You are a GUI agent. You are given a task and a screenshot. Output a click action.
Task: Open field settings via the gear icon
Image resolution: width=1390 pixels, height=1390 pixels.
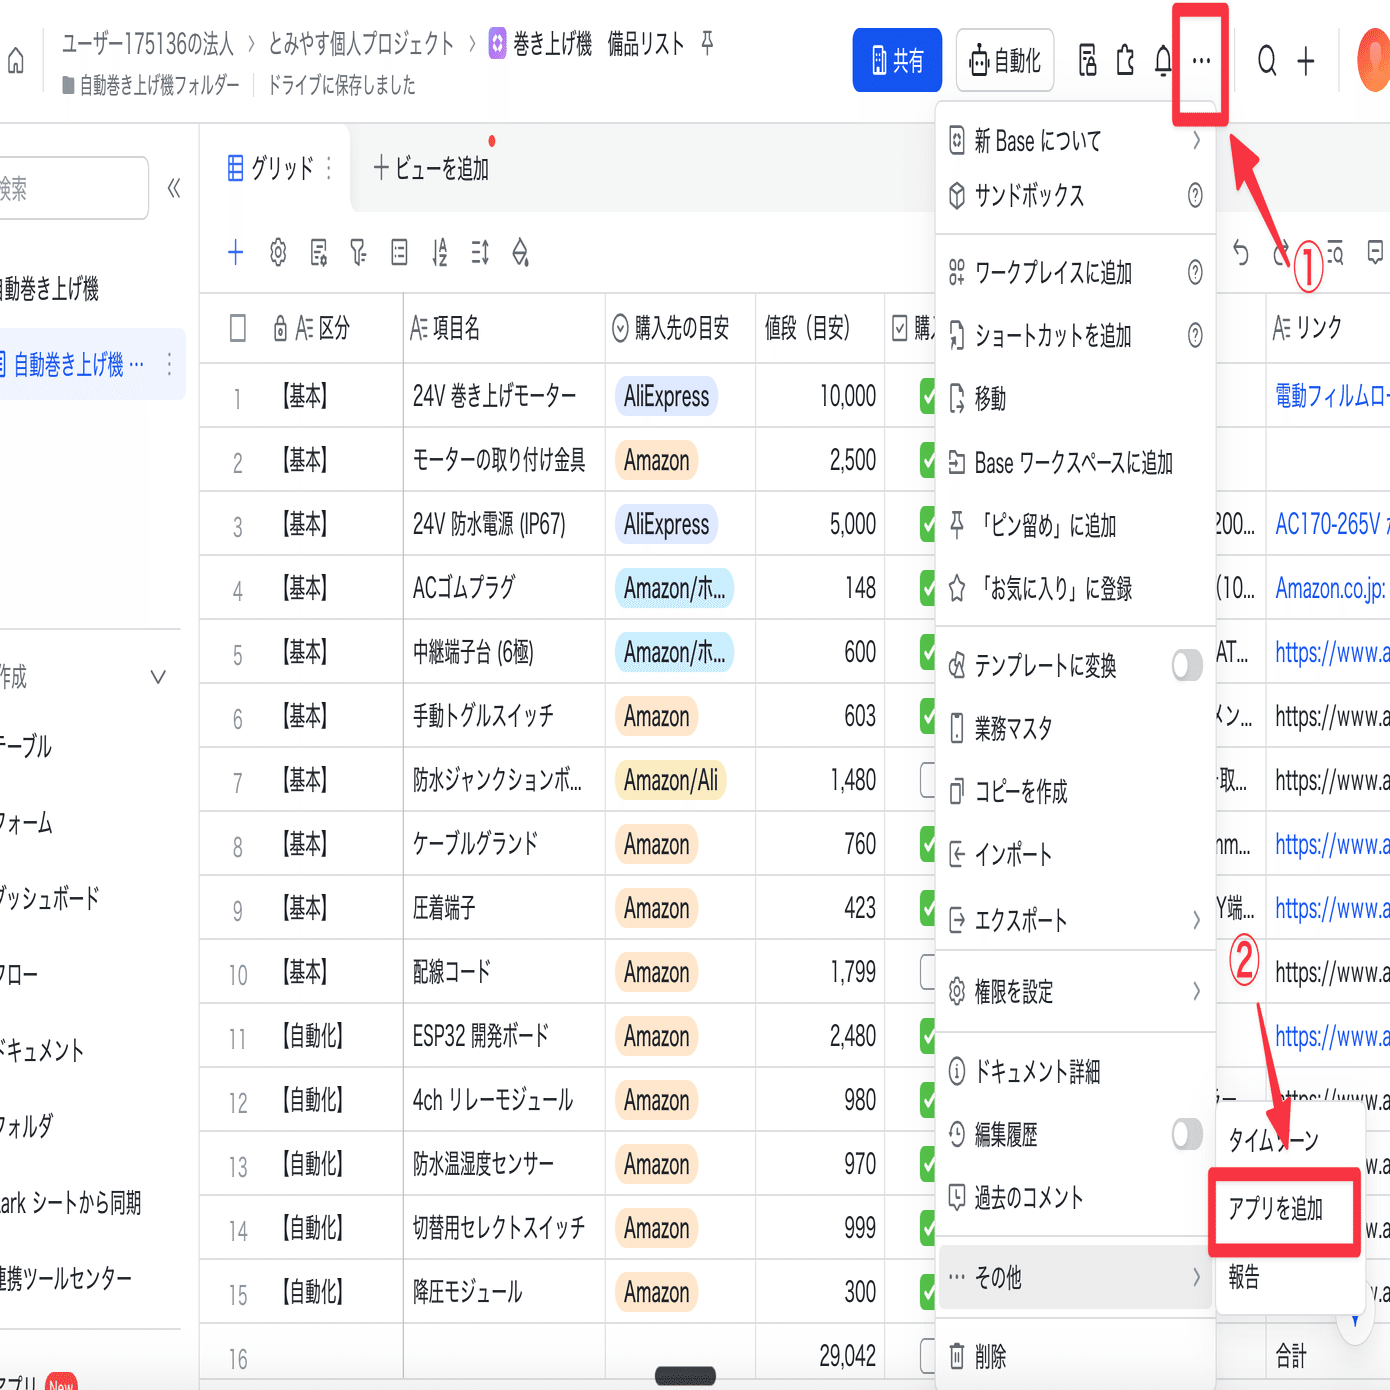pyautogui.click(x=277, y=253)
